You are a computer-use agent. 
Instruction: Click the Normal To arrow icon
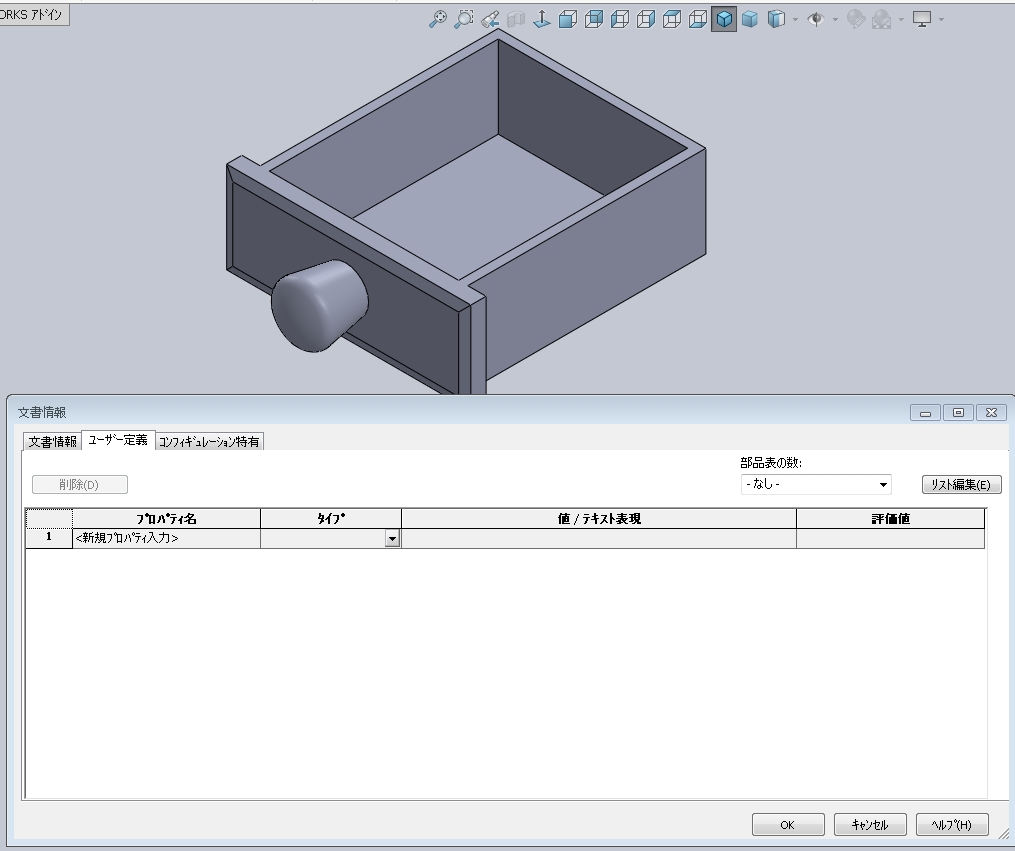pyautogui.click(x=541, y=19)
